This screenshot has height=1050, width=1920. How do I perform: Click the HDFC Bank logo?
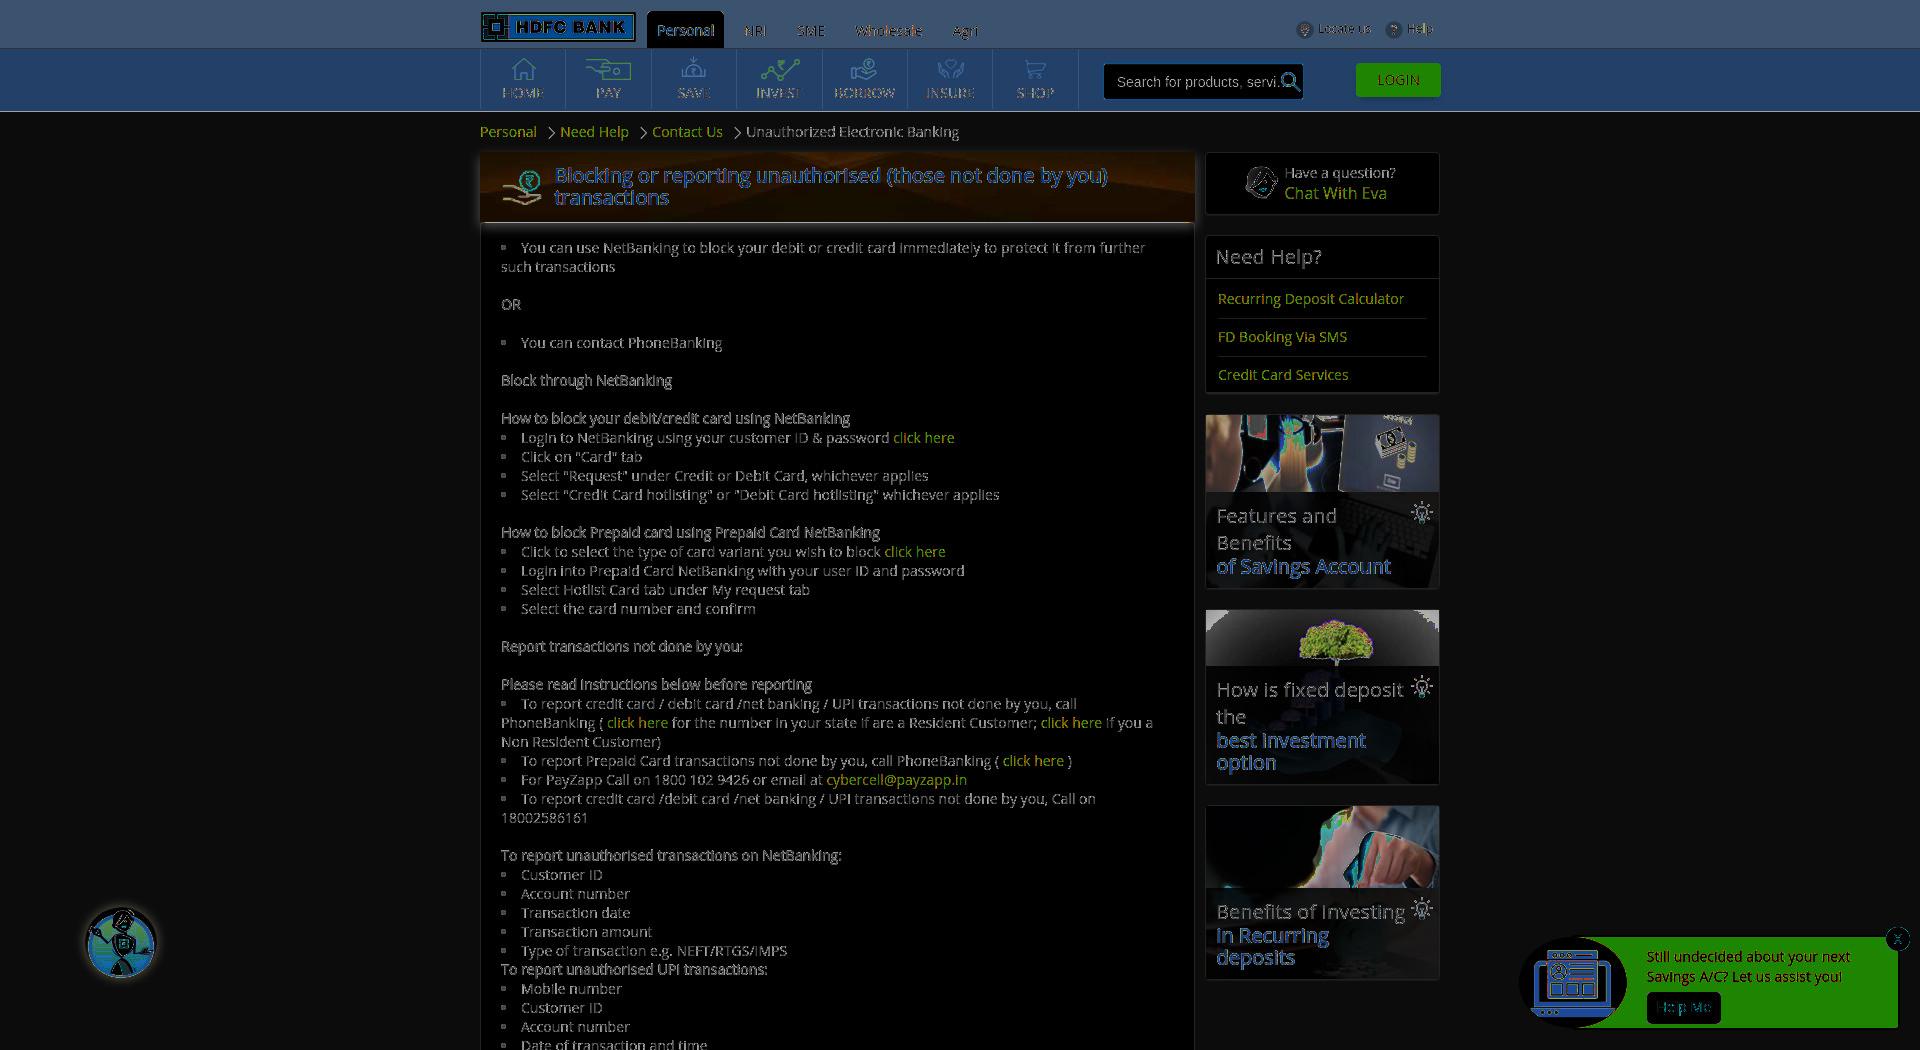tap(558, 27)
